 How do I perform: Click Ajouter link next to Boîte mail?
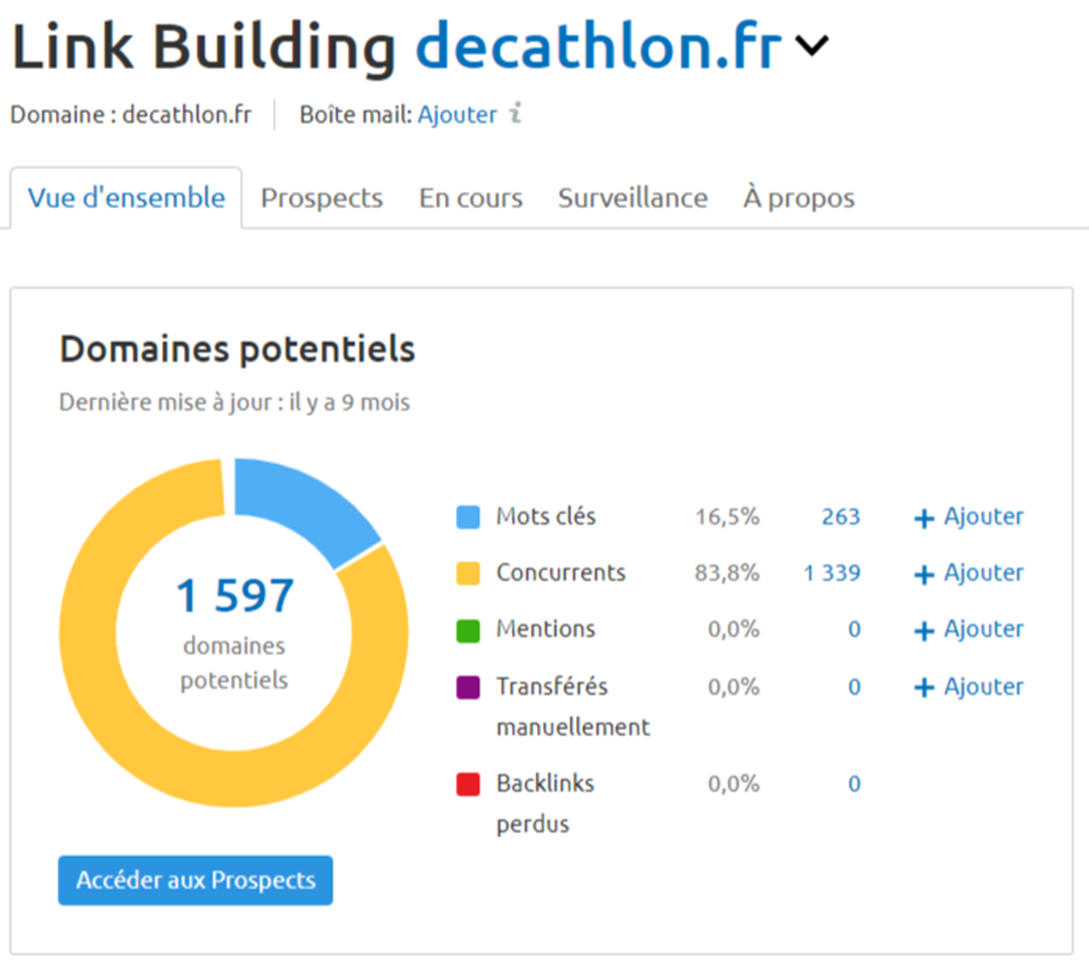point(457,115)
